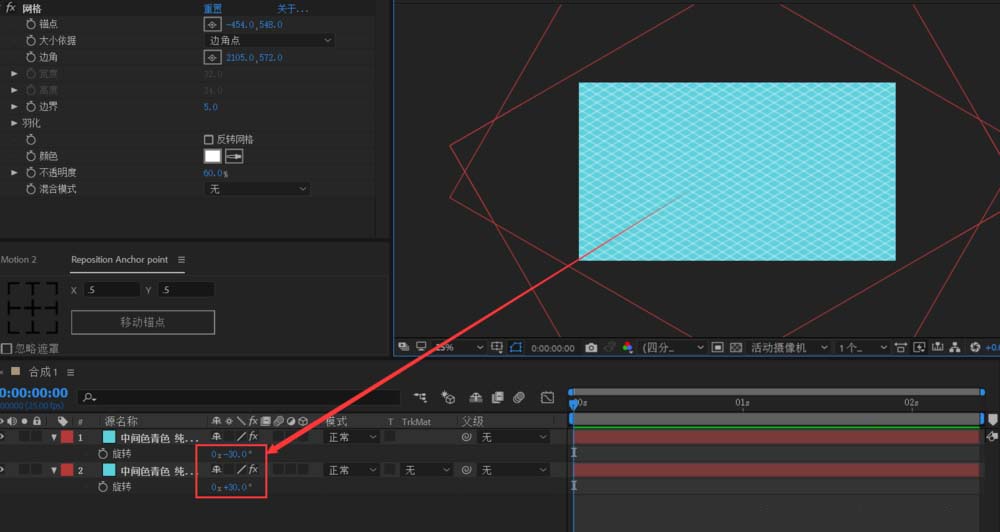Switch to the Motion 2 panel tab
The height and width of the screenshot is (532, 1000).
[x=18, y=260]
